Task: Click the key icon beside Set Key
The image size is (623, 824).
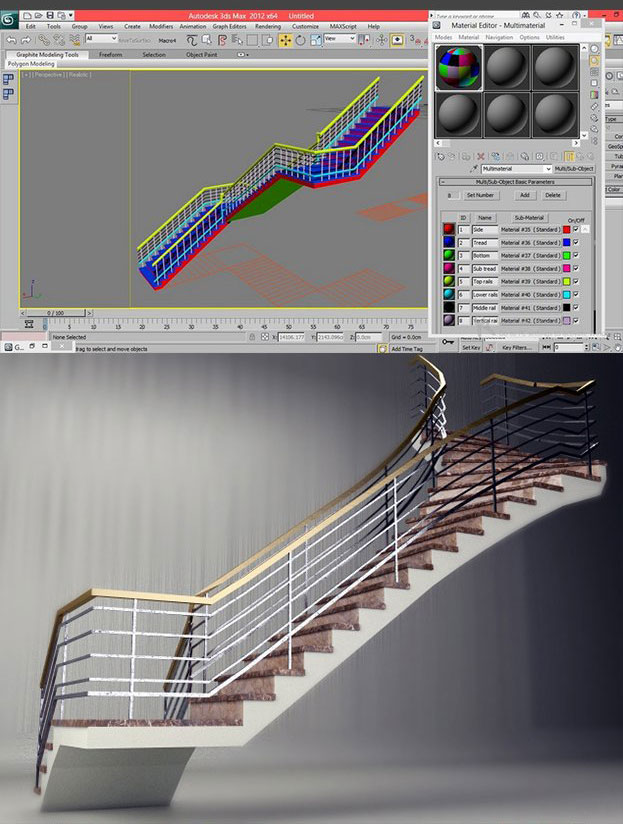Action: click(446, 343)
